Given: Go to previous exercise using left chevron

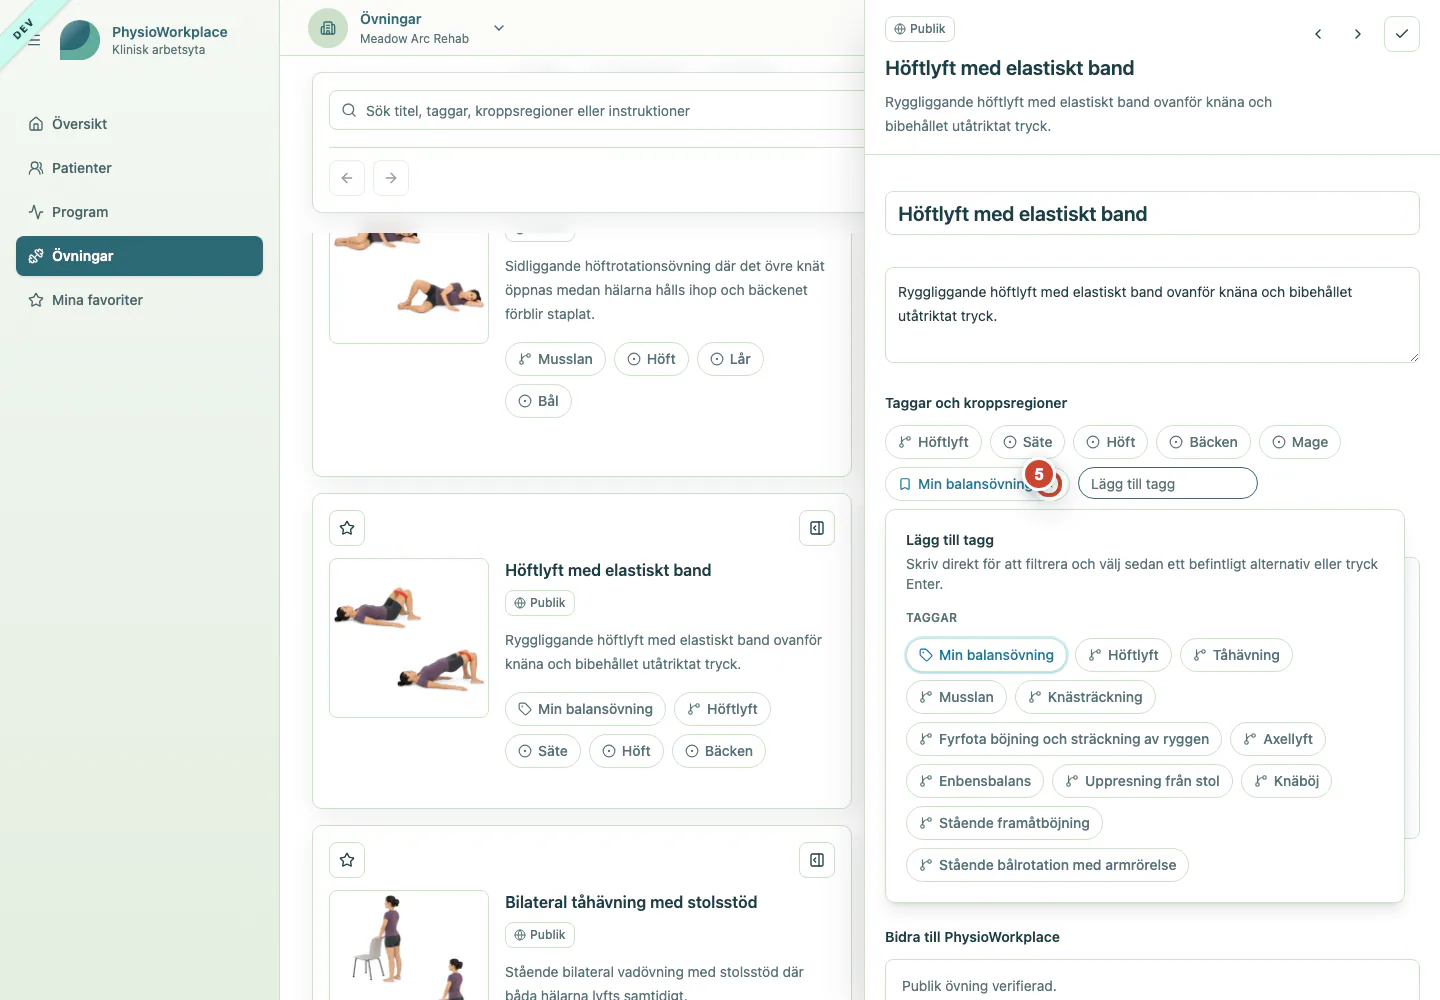Looking at the screenshot, I should click(1318, 34).
